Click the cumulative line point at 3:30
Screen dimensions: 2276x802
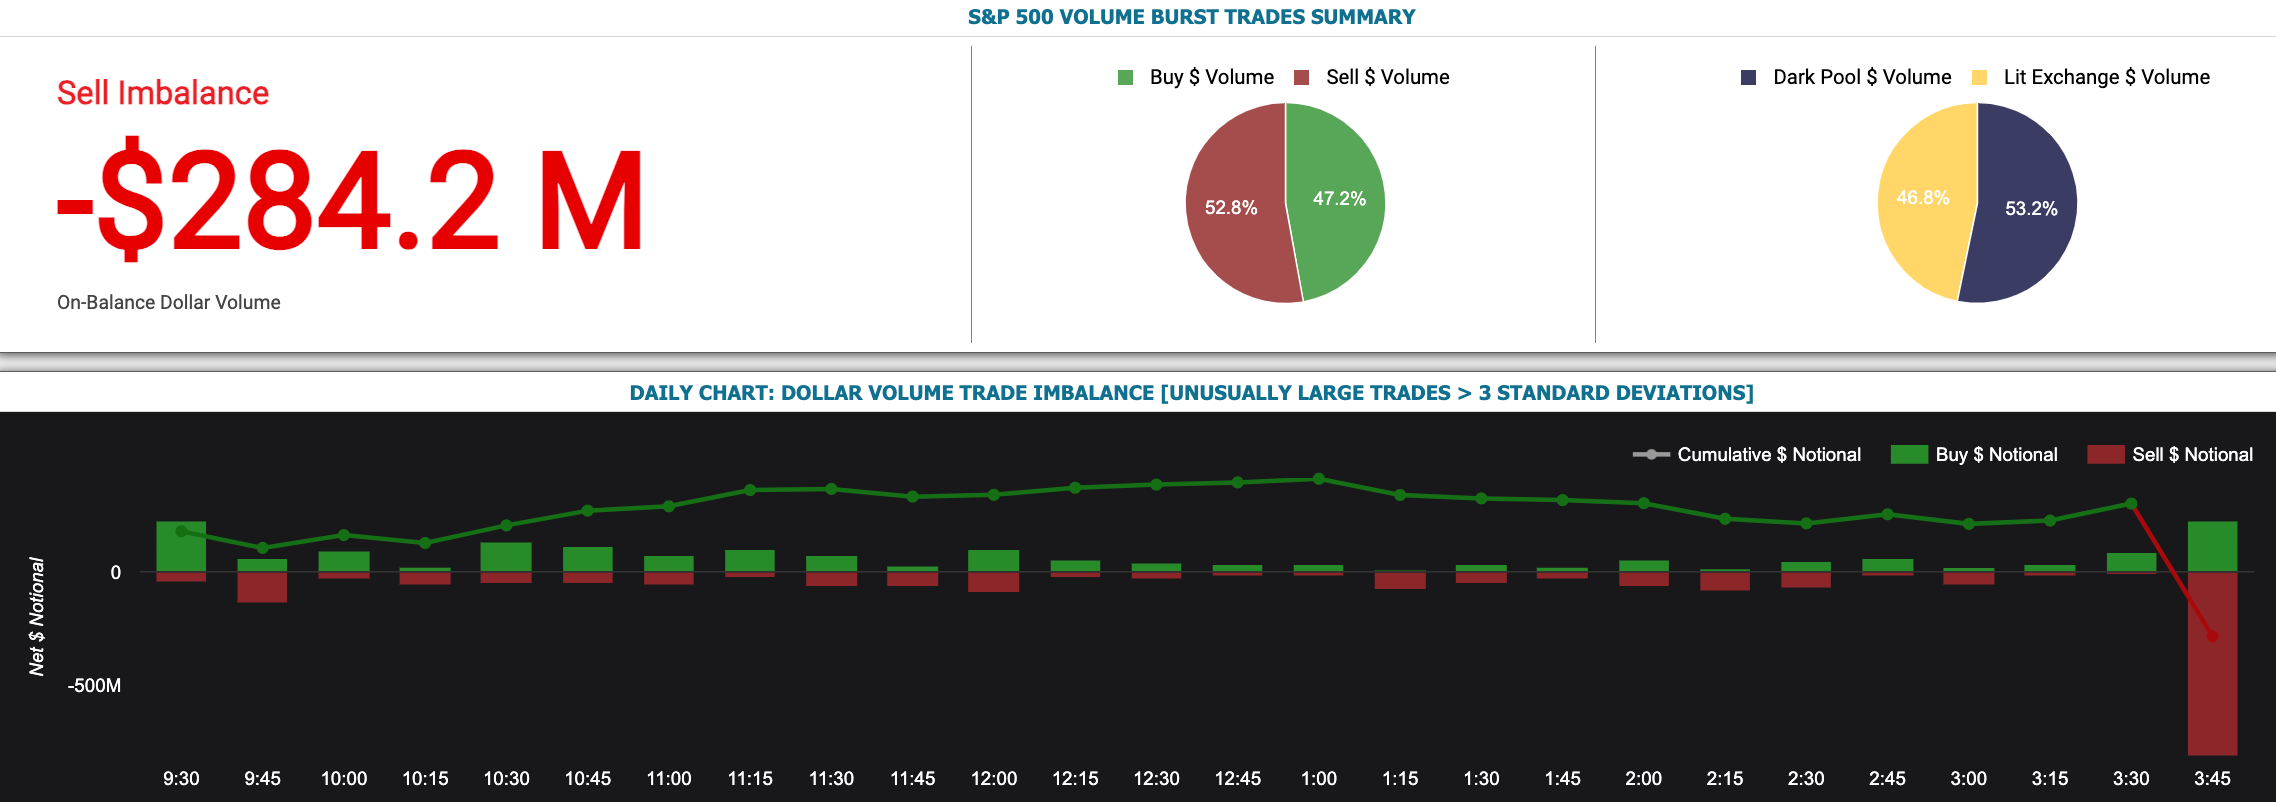coord(2131,504)
